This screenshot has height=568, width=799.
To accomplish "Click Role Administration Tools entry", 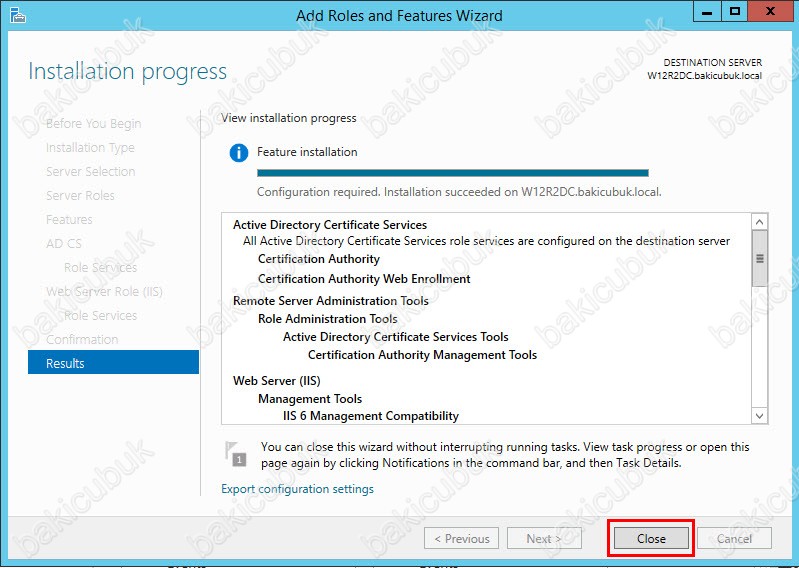I will click(328, 319).
